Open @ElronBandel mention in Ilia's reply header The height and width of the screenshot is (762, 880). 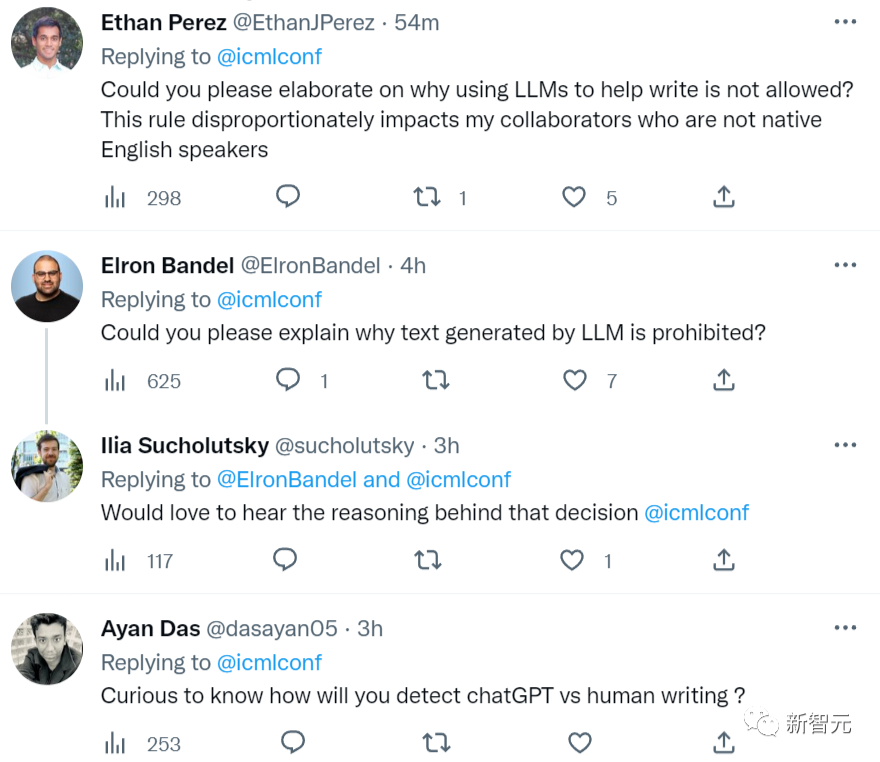coord(287,480)
